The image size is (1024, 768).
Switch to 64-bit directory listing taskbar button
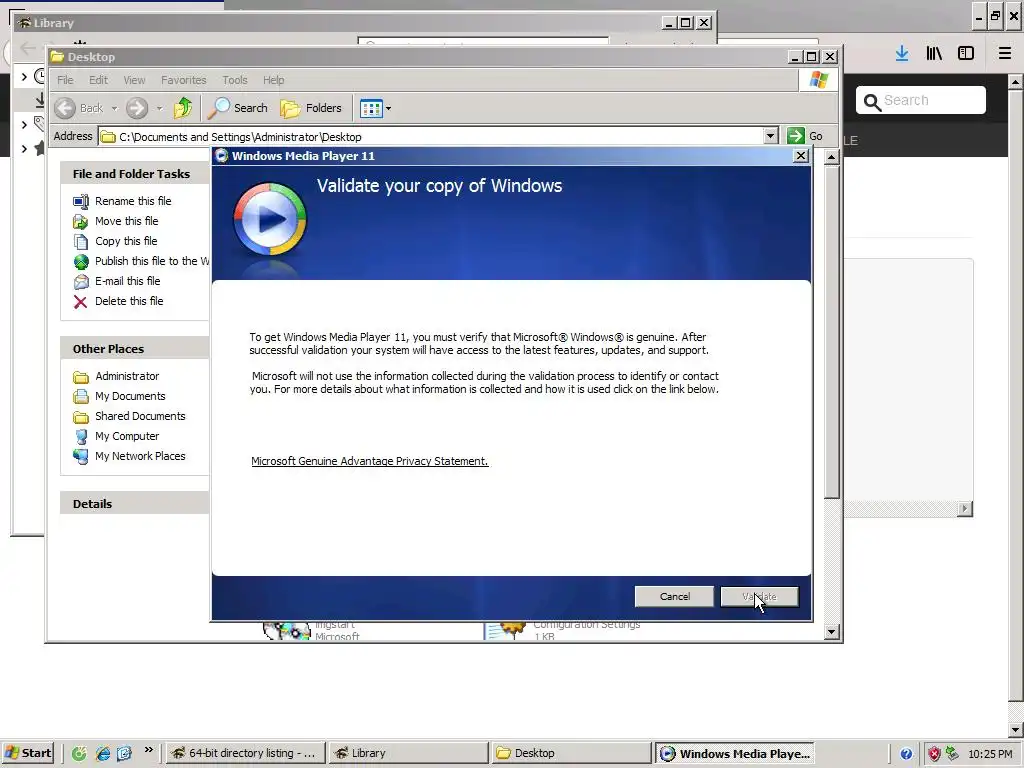click(x=244, y=753)
